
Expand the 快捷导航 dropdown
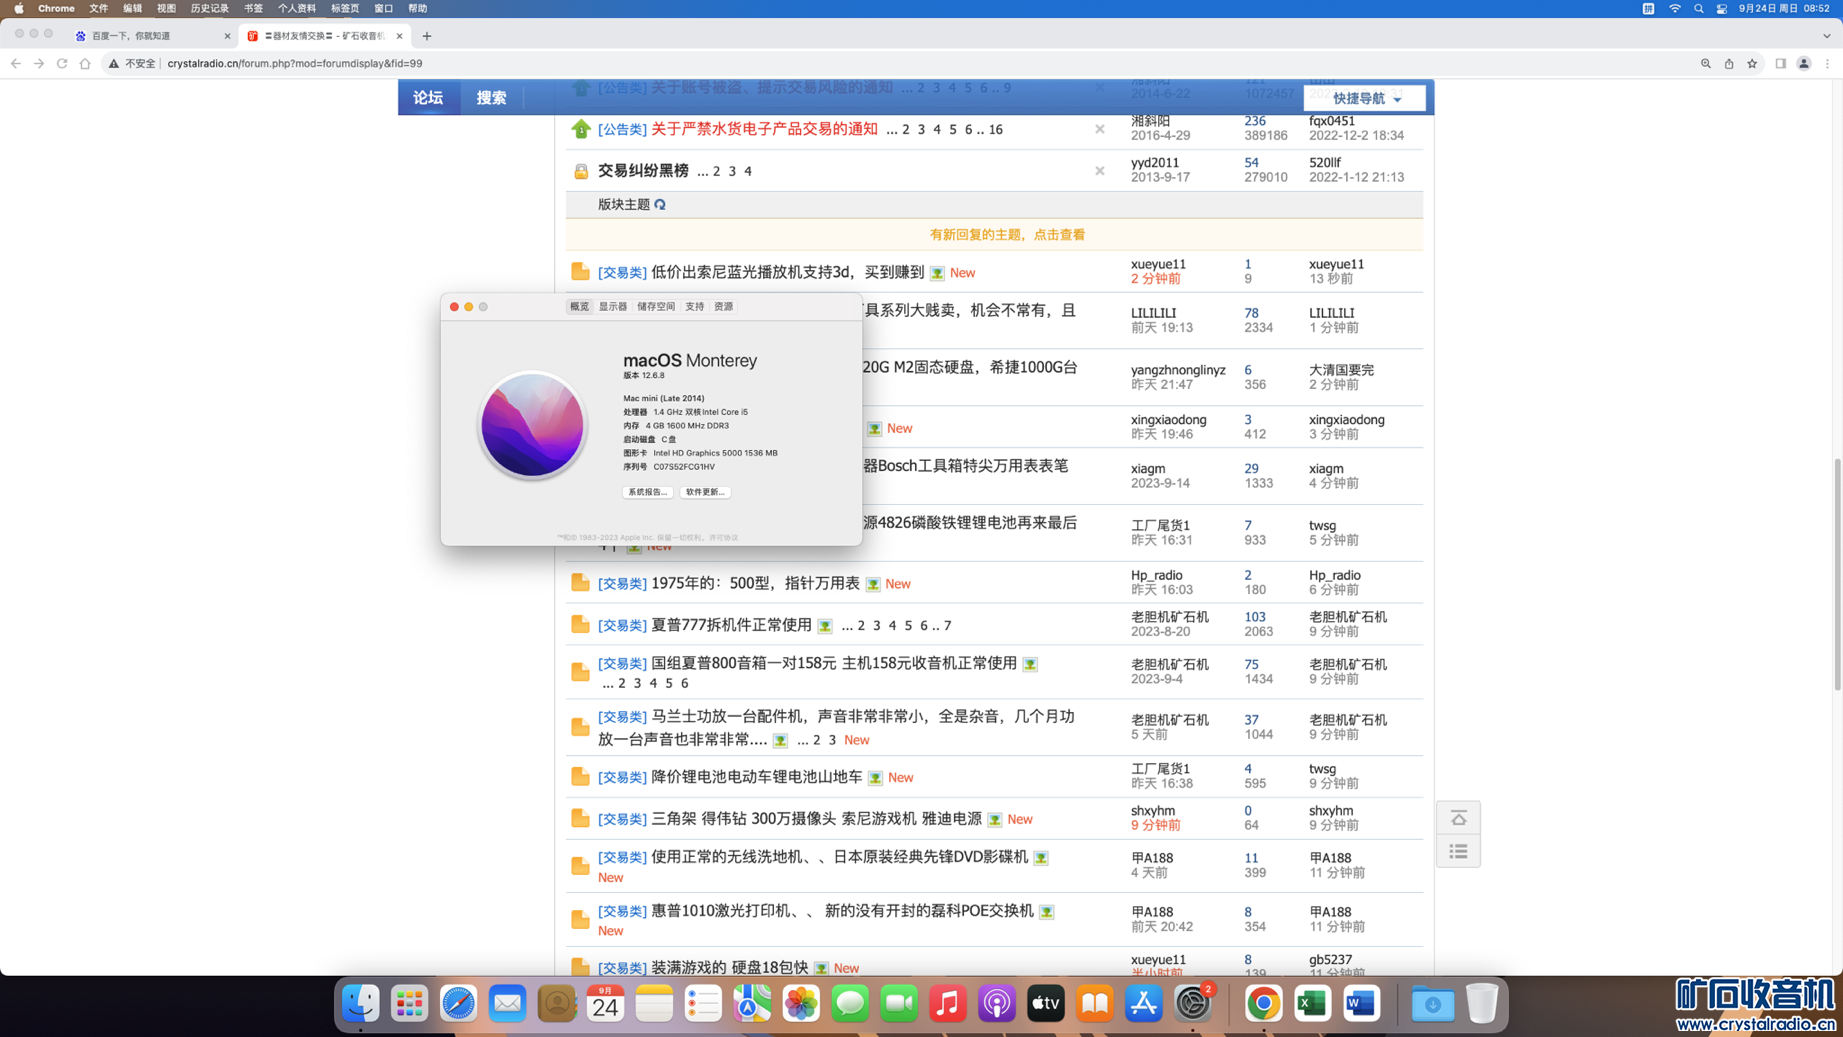coord(1365,98)
